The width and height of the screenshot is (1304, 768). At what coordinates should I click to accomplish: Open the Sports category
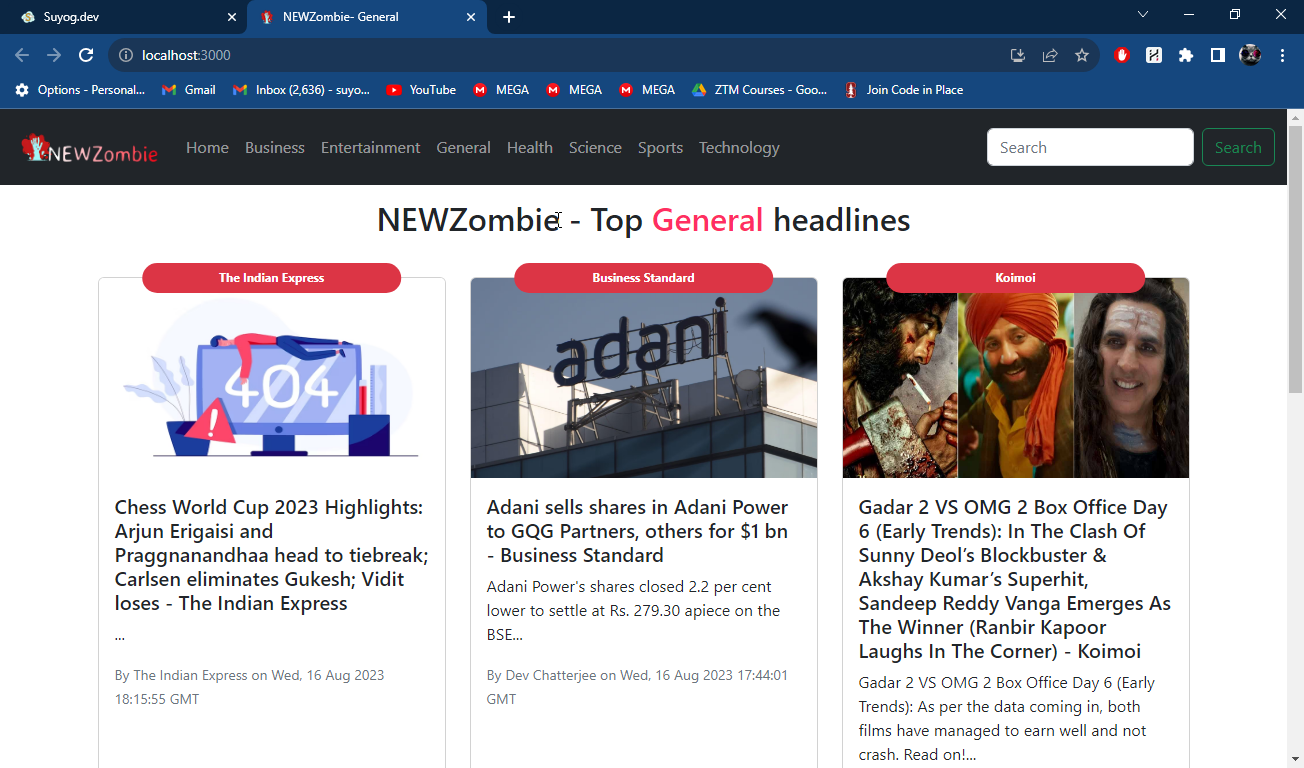click(x=660, y=148)
